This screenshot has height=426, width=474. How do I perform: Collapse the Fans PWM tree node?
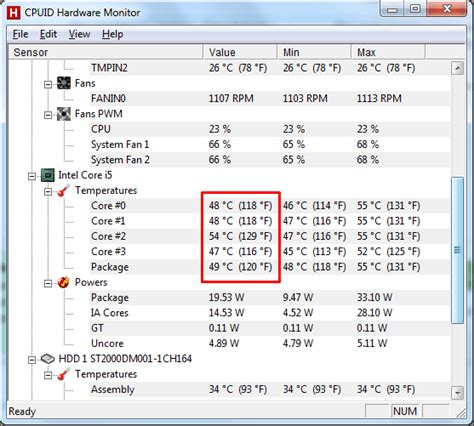(48, 115)
